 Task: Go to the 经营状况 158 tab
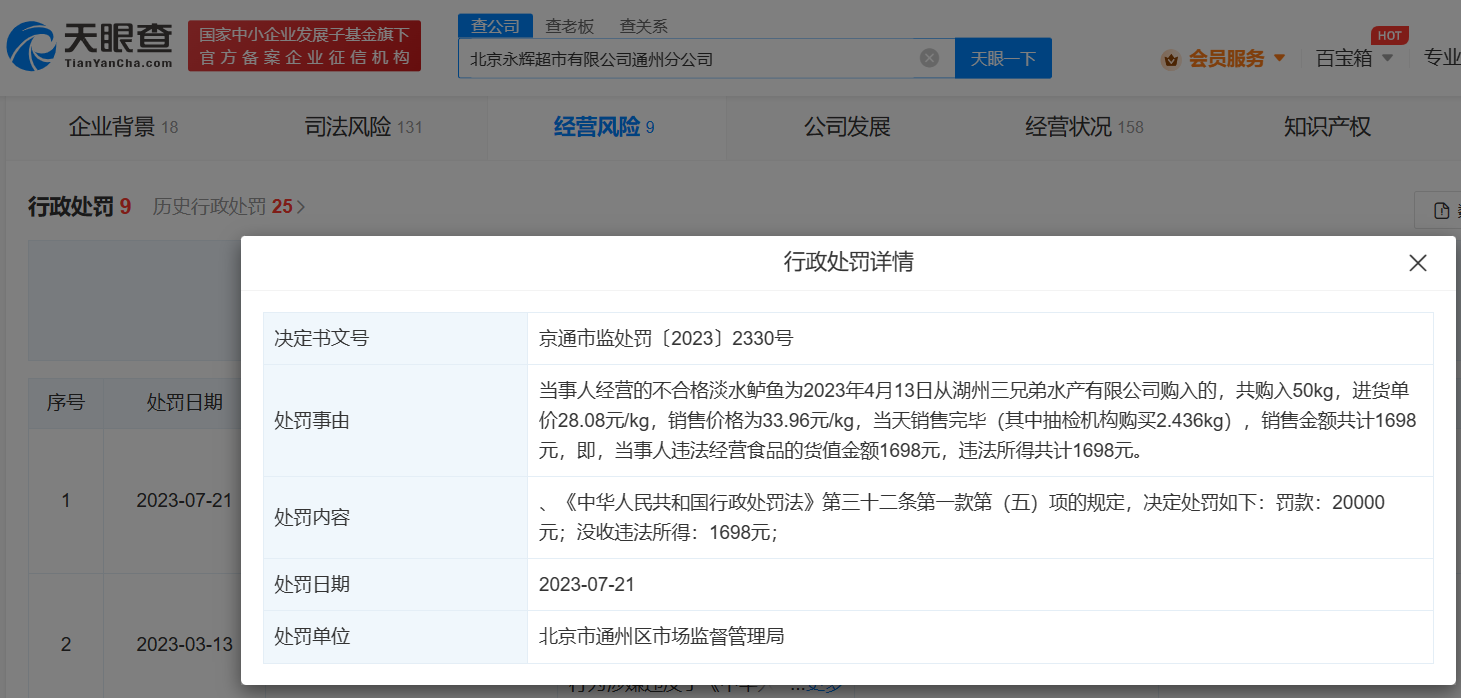point(1083,127)
